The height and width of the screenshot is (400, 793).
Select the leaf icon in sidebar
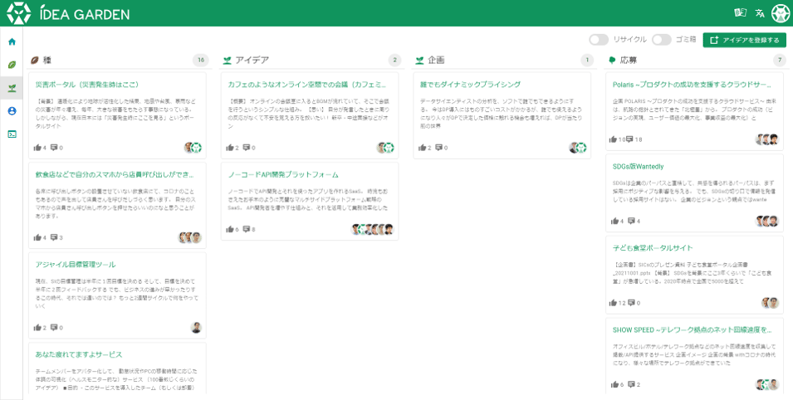[x=12, y=65]
